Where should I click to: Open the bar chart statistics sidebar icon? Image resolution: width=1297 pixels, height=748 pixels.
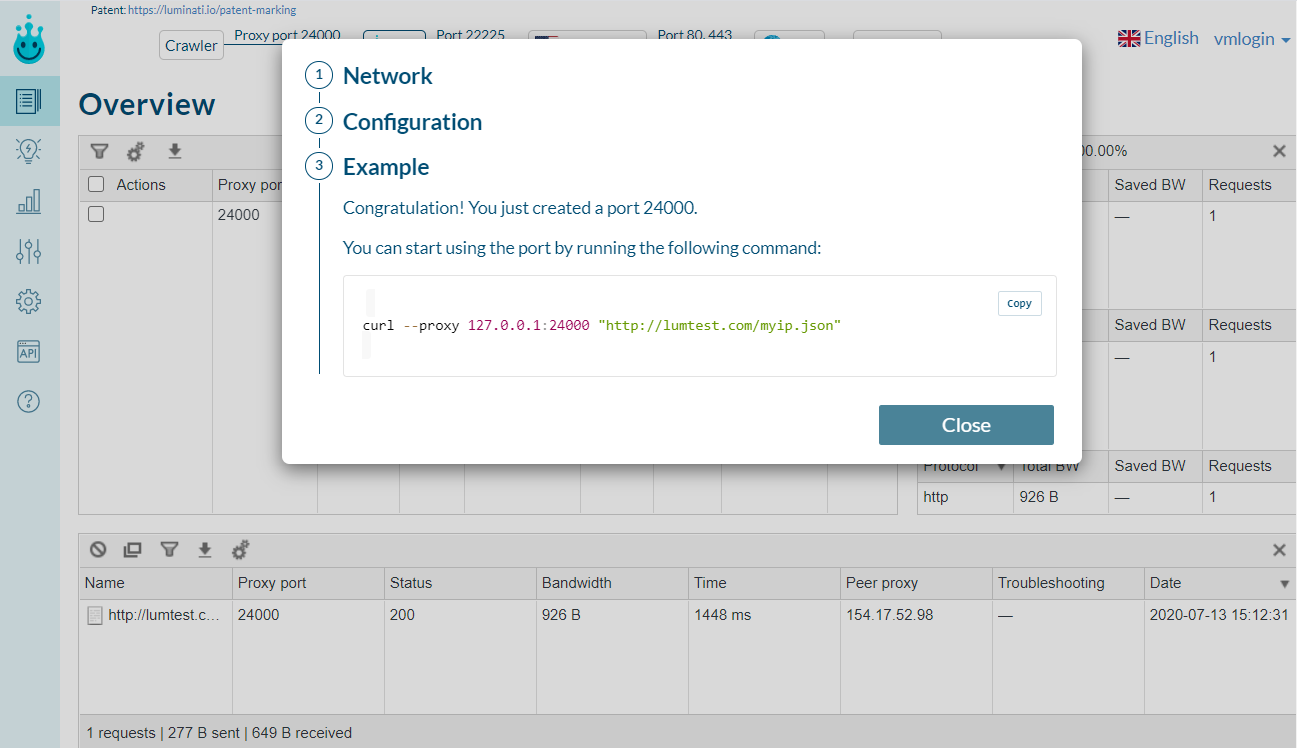click(x=29, y=201)
